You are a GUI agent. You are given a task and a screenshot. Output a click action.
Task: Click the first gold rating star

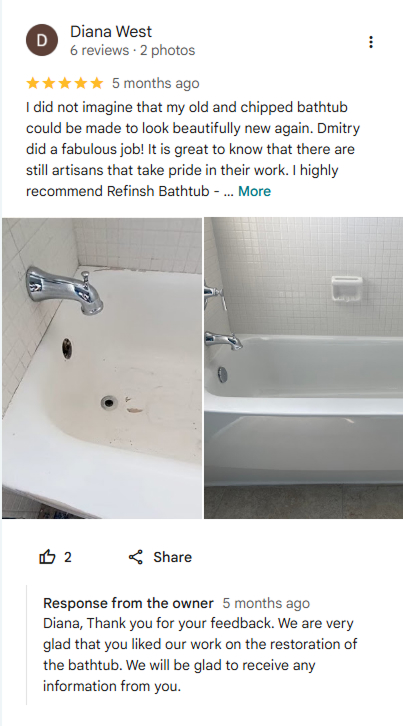coord(32,83)
